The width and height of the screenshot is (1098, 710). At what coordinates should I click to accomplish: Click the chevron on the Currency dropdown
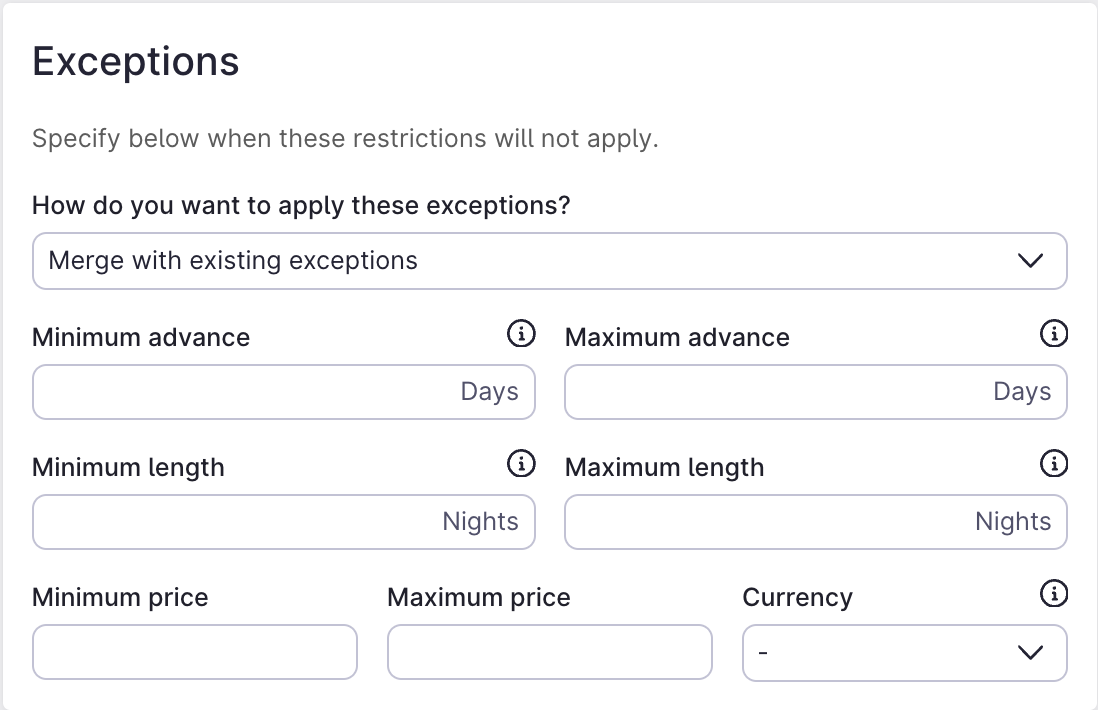(x=1032, y=652)
